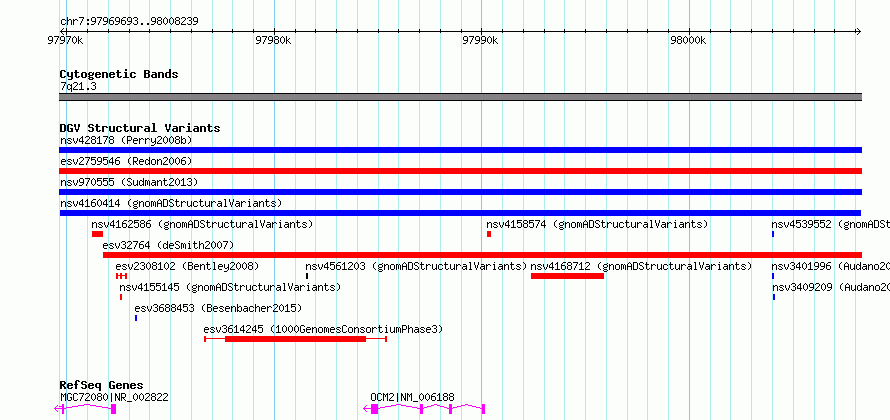Image resolution: width=890 pixels, height=420 pixels.
Task: Click the "DGV Structural Variants" track title
Action: coord(140,128)
